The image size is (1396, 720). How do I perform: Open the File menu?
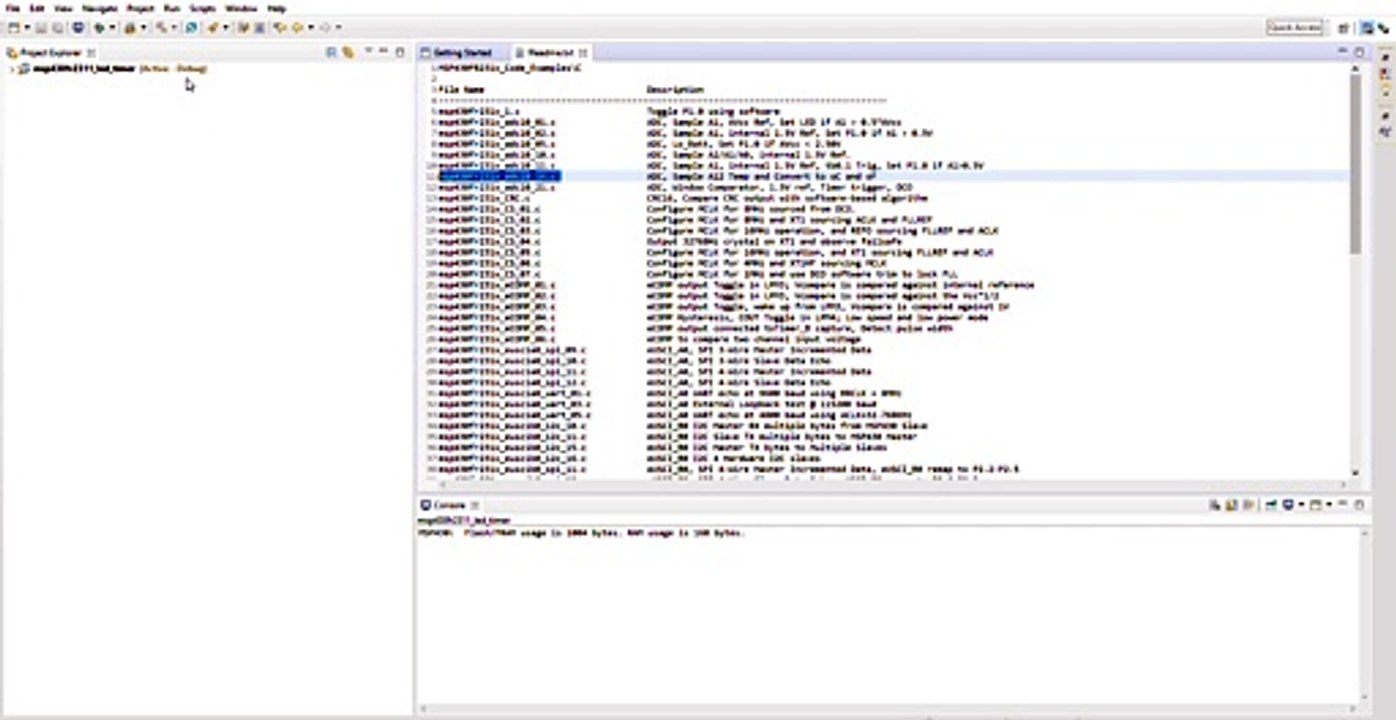point(12,8)
